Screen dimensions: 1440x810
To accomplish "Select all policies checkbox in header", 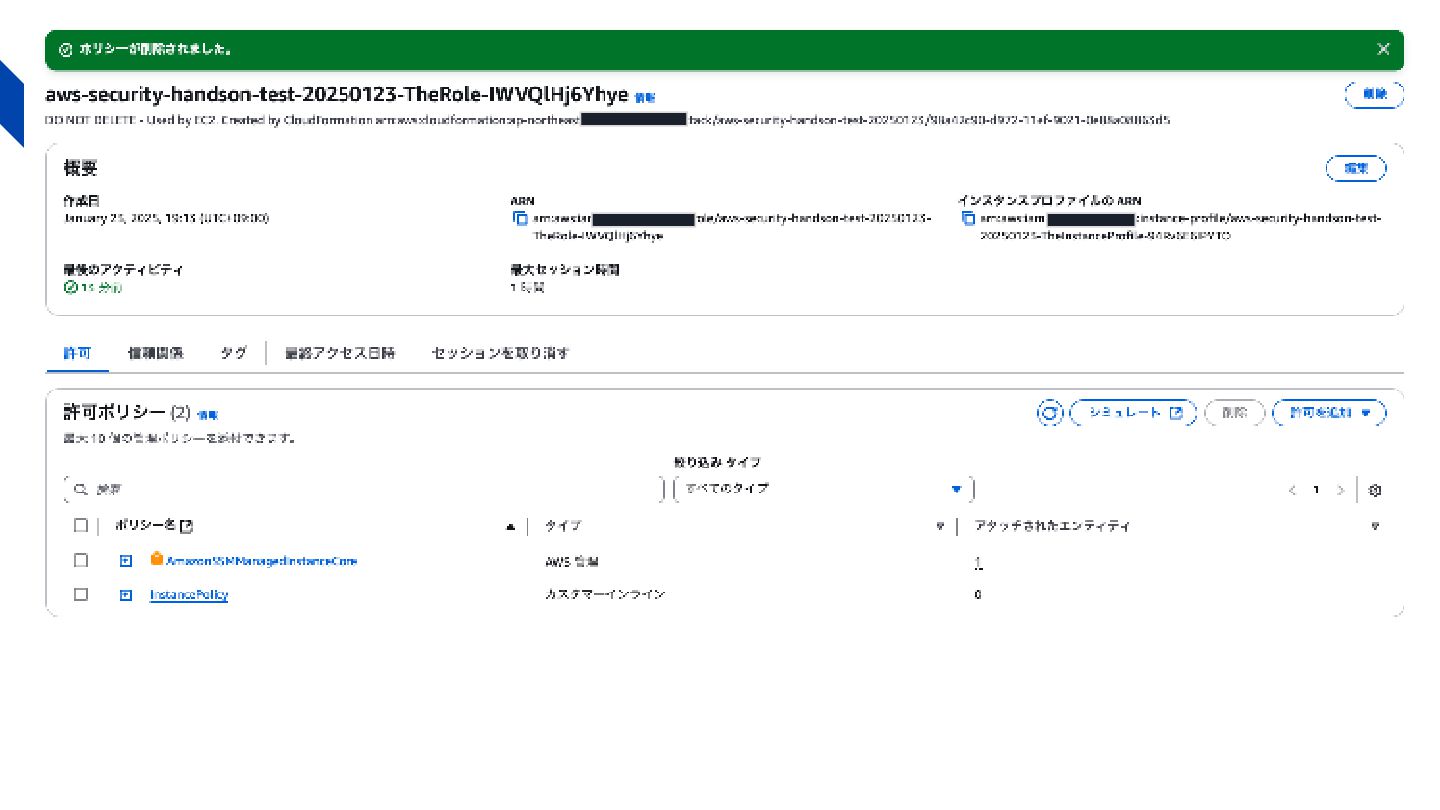I will (x=81, y=525).
